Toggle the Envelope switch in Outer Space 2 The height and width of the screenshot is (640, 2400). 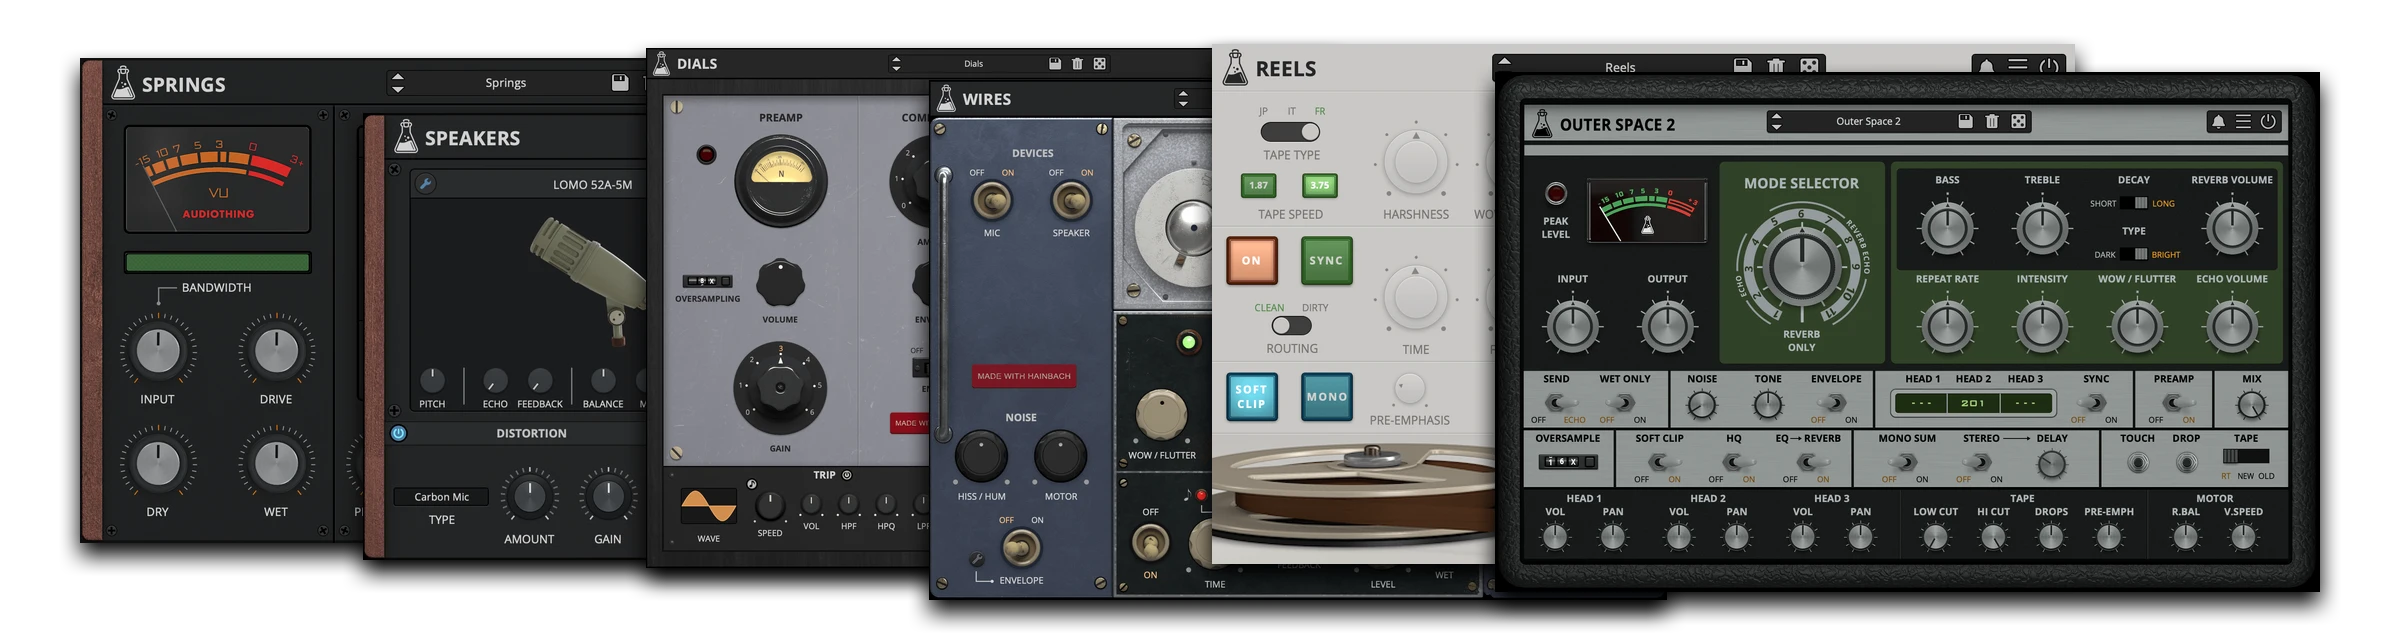(x=1834, y=403)
